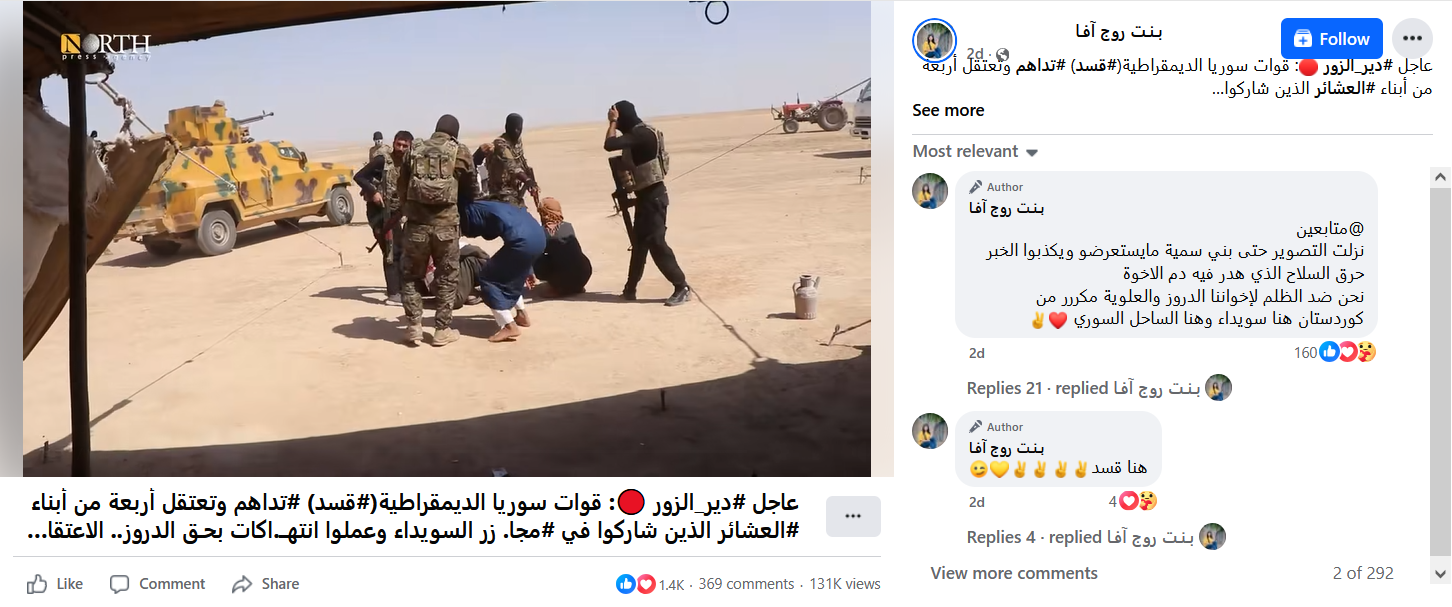Click the Comment speech bubble icon

click(x=120, y=584)
